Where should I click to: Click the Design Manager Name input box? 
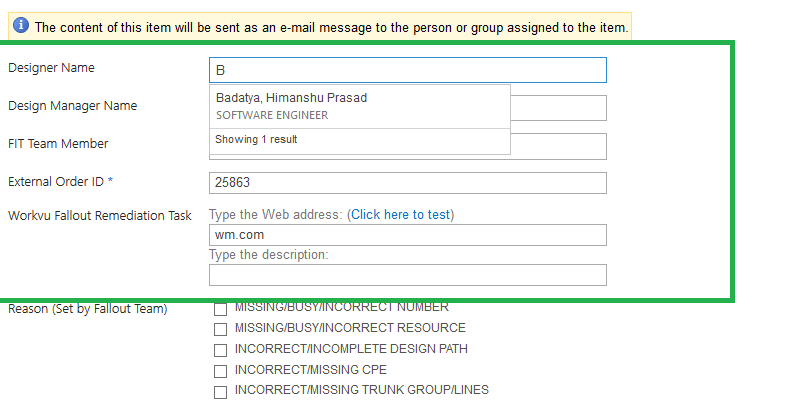pyautogui.click(x=558, y=108)
